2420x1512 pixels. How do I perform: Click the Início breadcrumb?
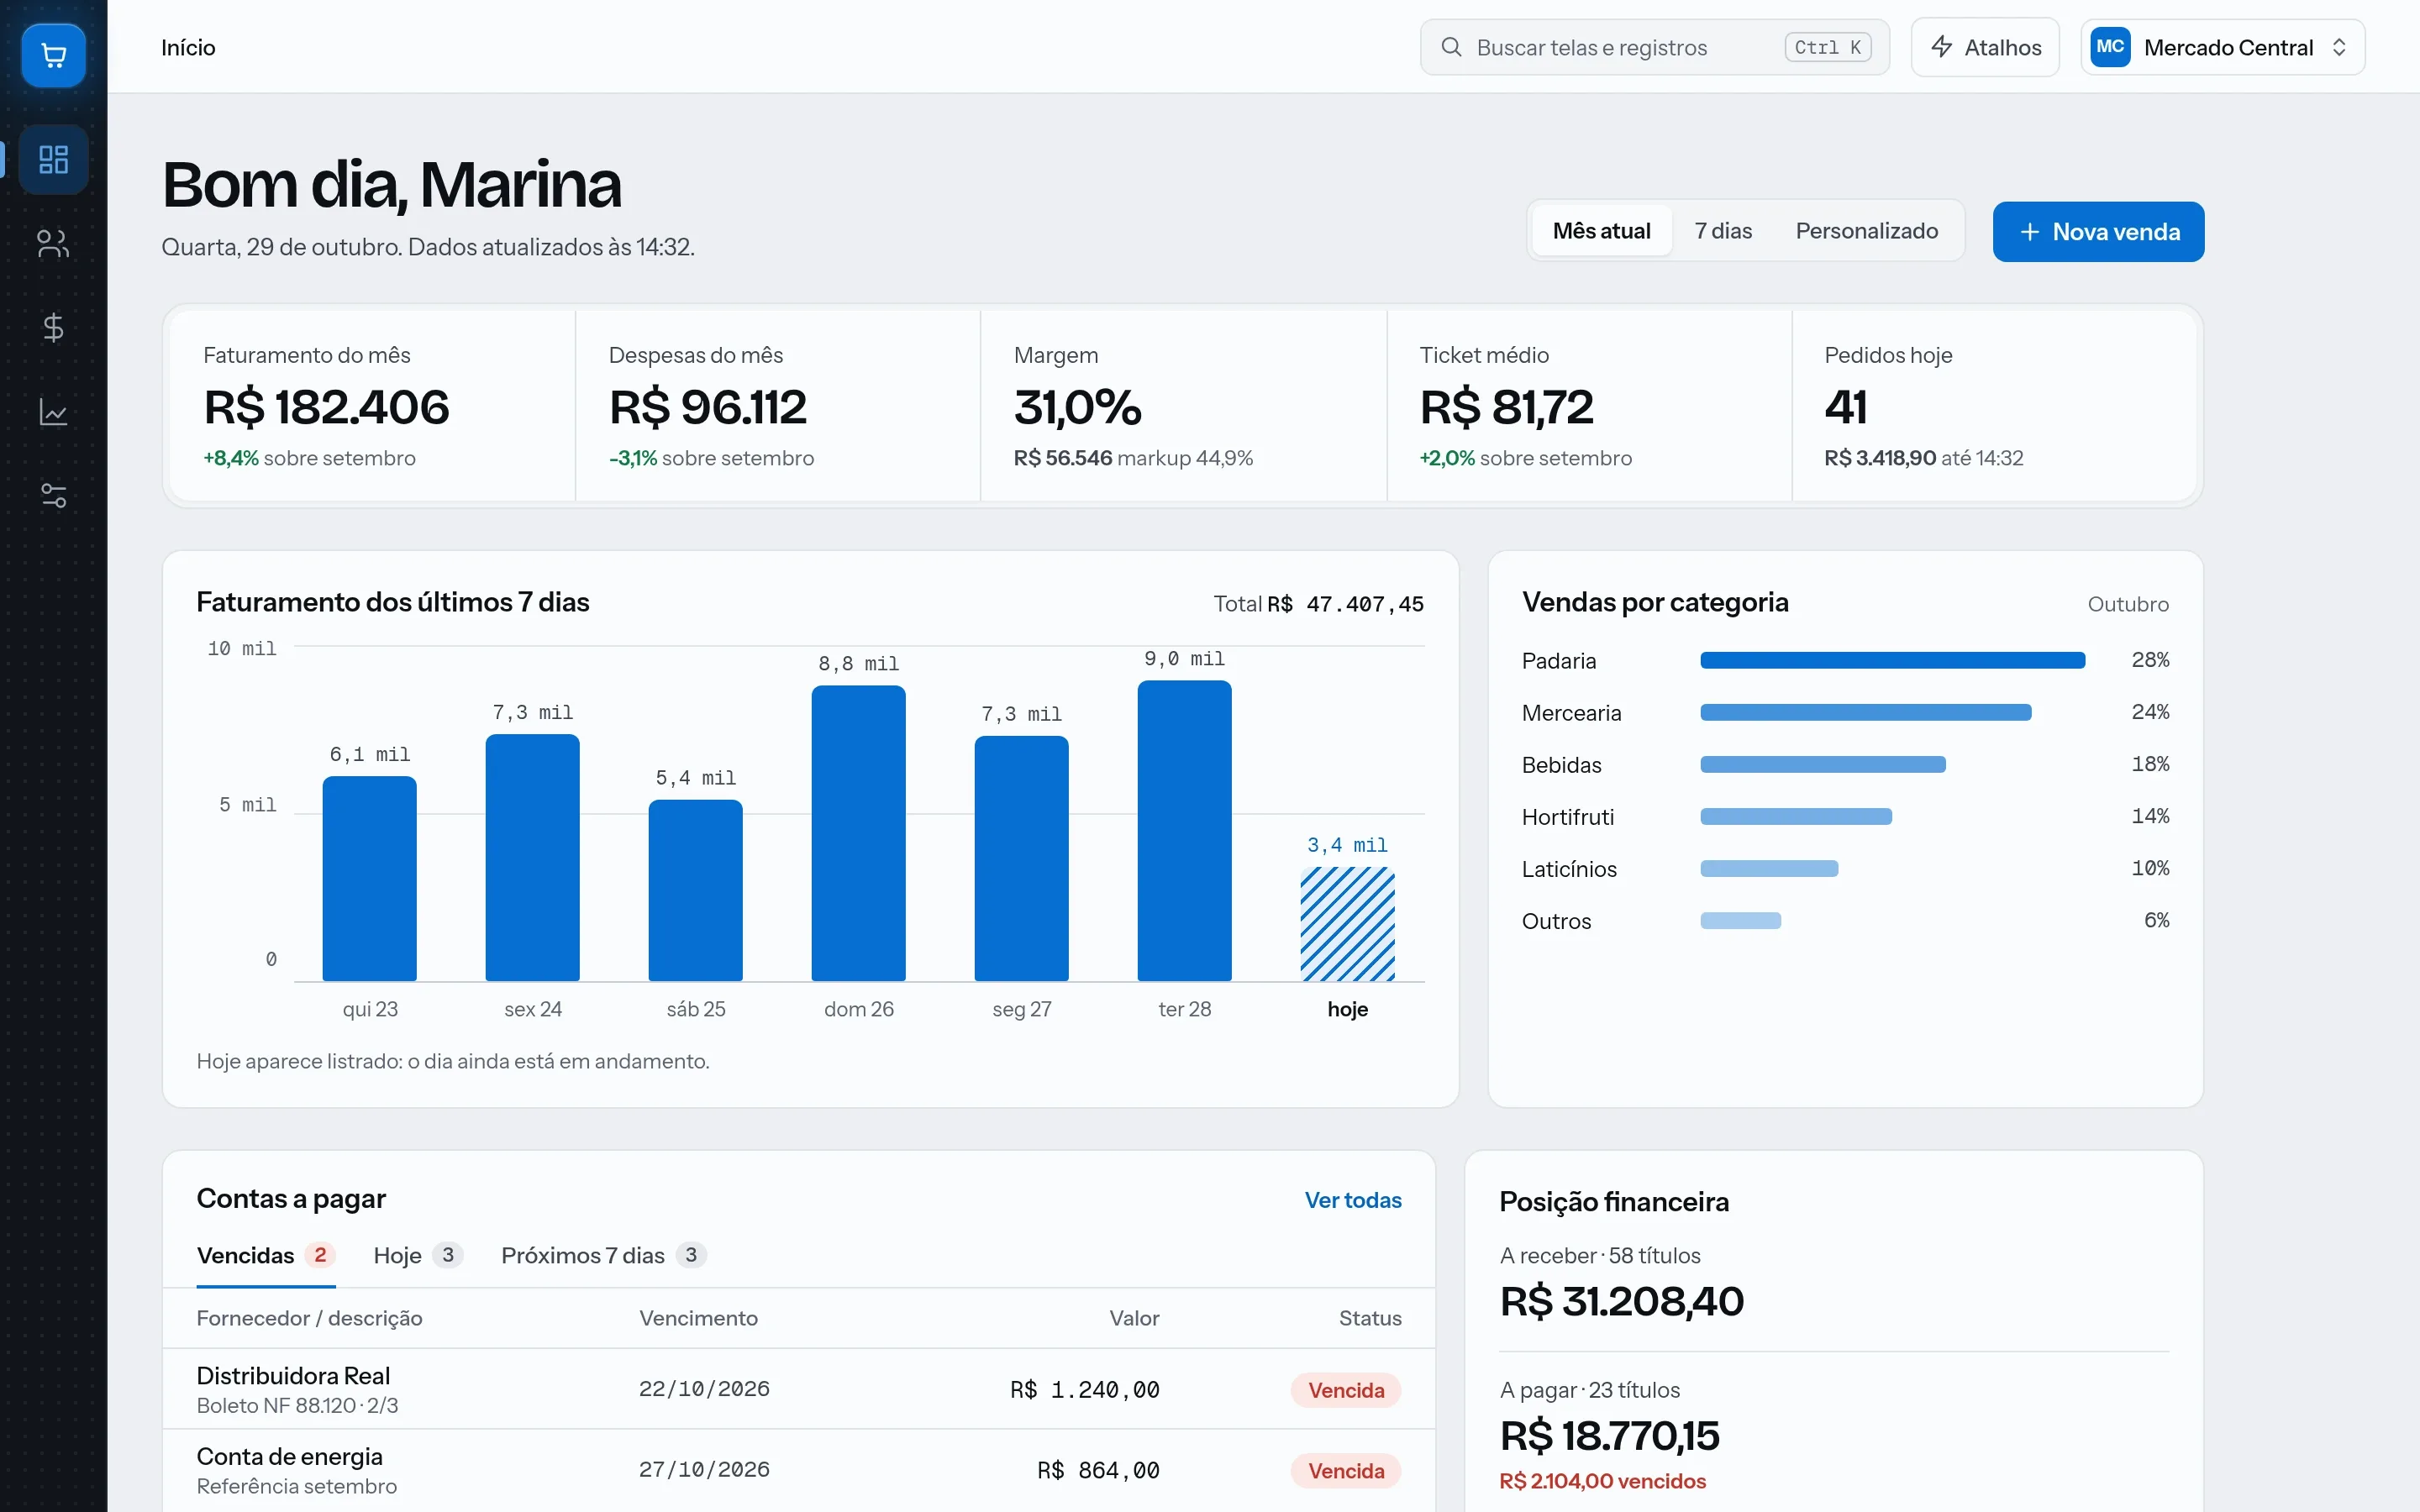[x=188, y=47]
